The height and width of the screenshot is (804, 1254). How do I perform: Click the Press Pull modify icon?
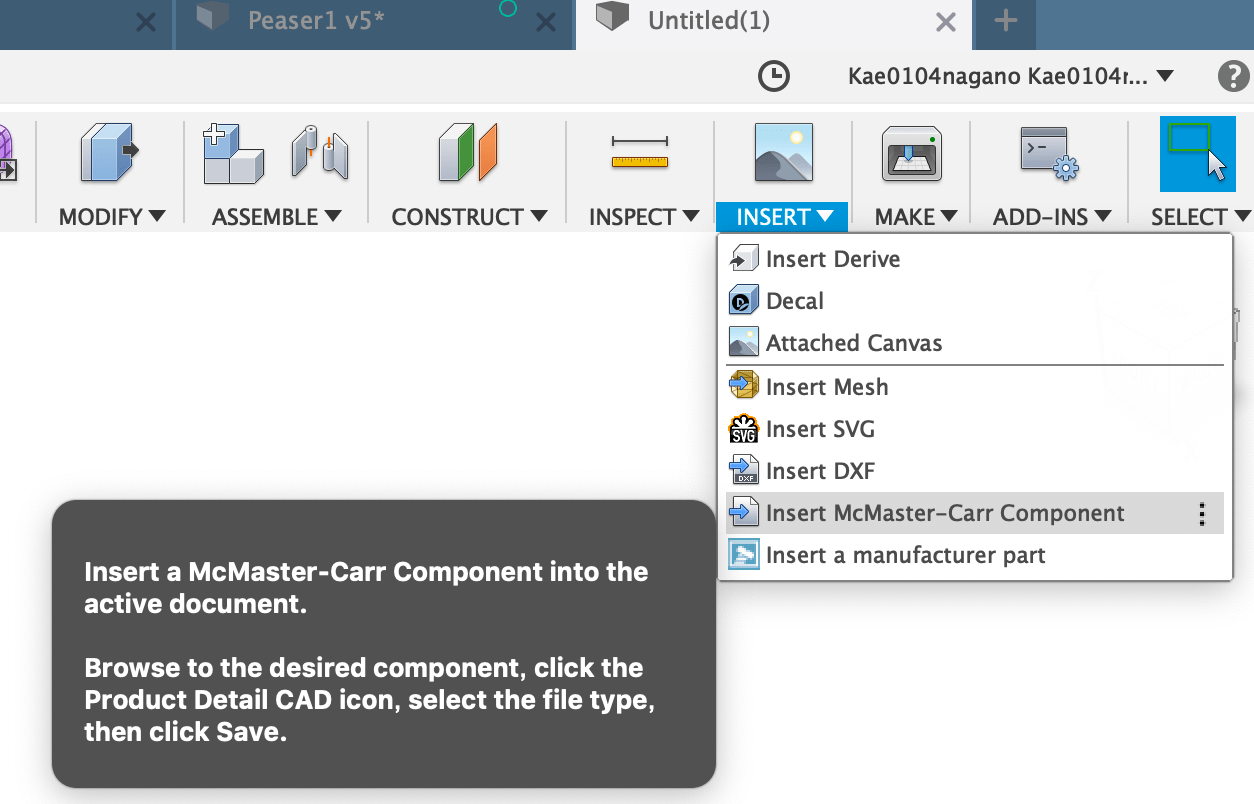click(109, 153)
